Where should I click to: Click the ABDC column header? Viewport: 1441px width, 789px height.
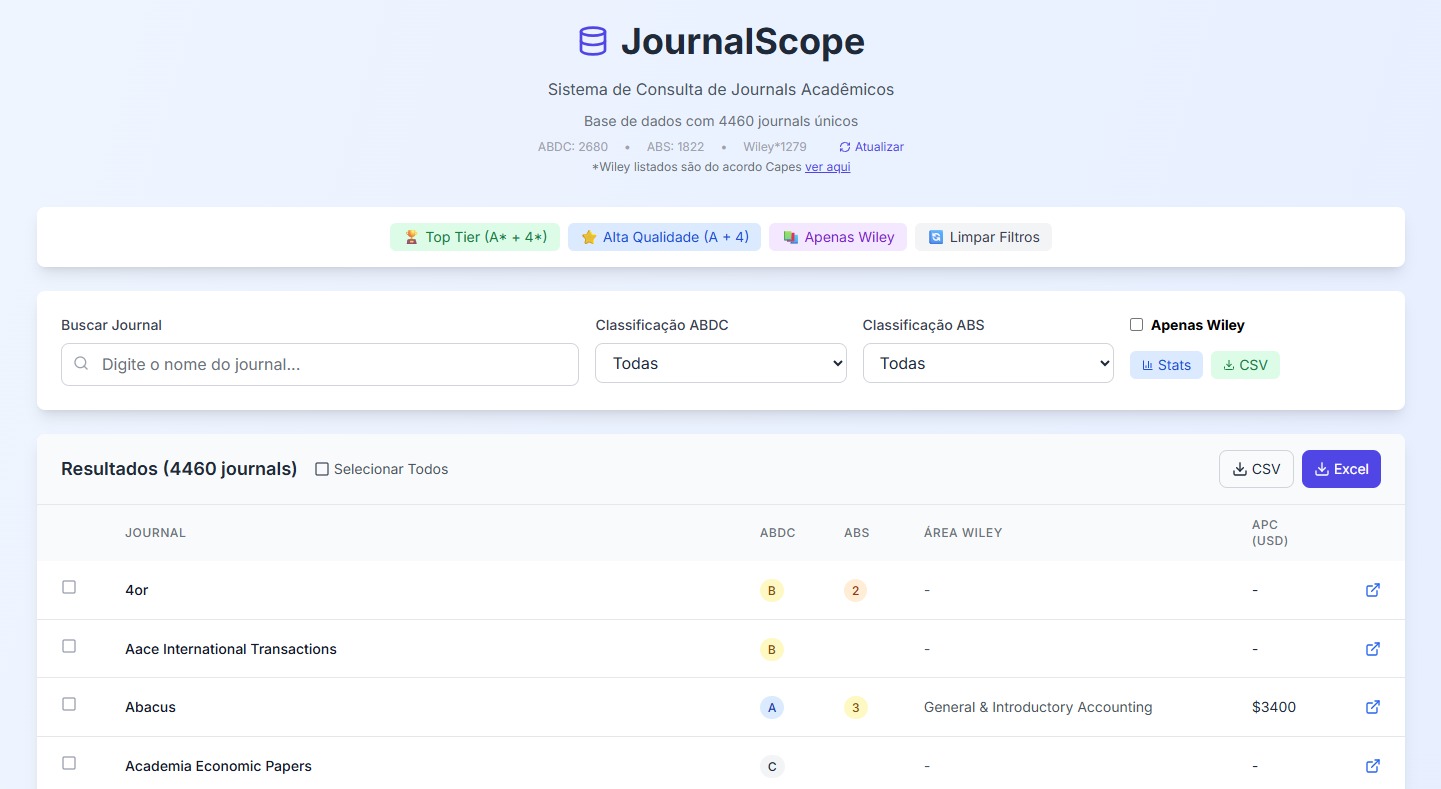[x=778, y=533]
